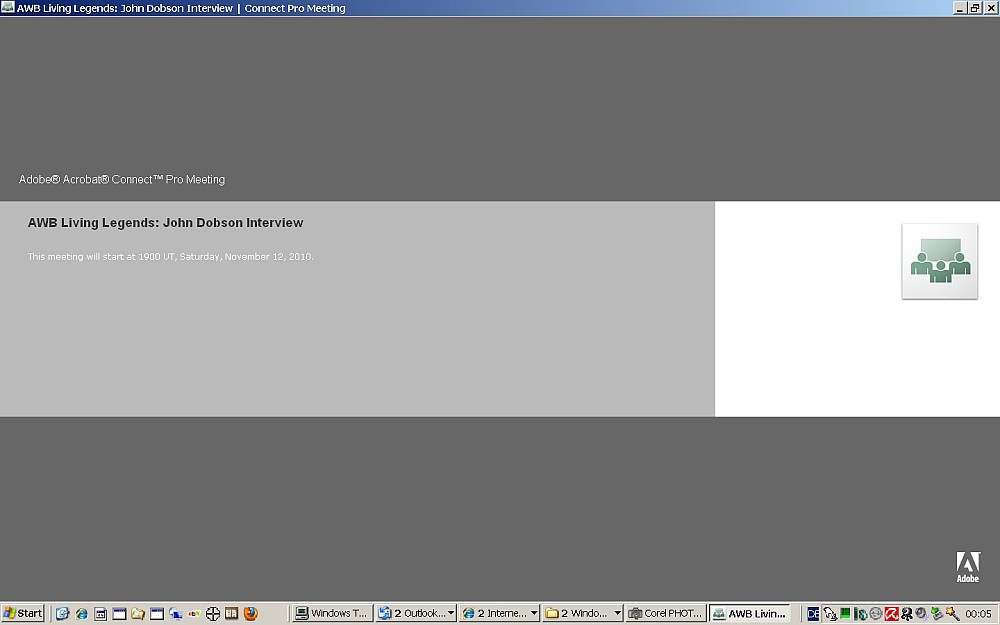Click the red Avira antivirus tray icon
Image resolution: width=1000 pixels, height=625 pixels.
(891, 614)
